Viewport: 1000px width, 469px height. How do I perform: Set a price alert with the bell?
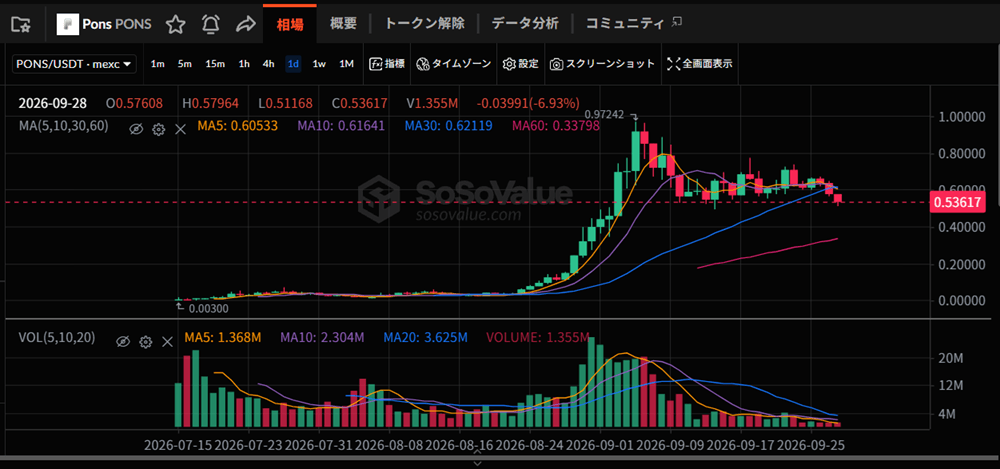pos(210,24)
